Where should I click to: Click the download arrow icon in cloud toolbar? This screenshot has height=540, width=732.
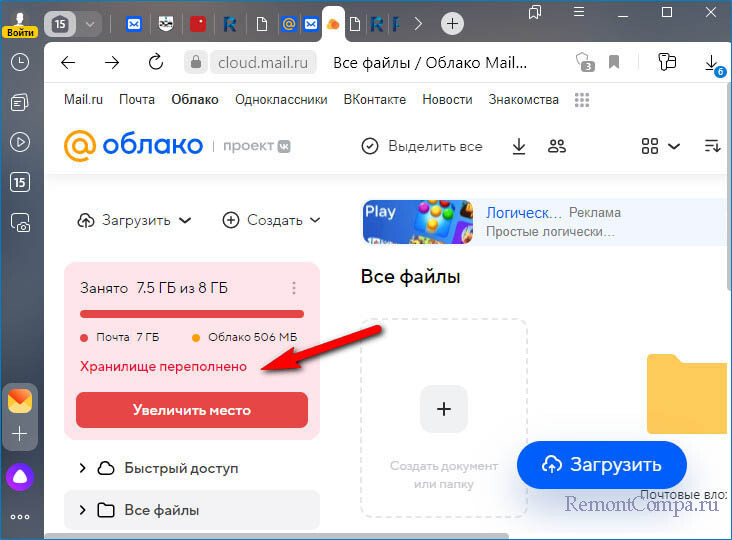[518, 146]
